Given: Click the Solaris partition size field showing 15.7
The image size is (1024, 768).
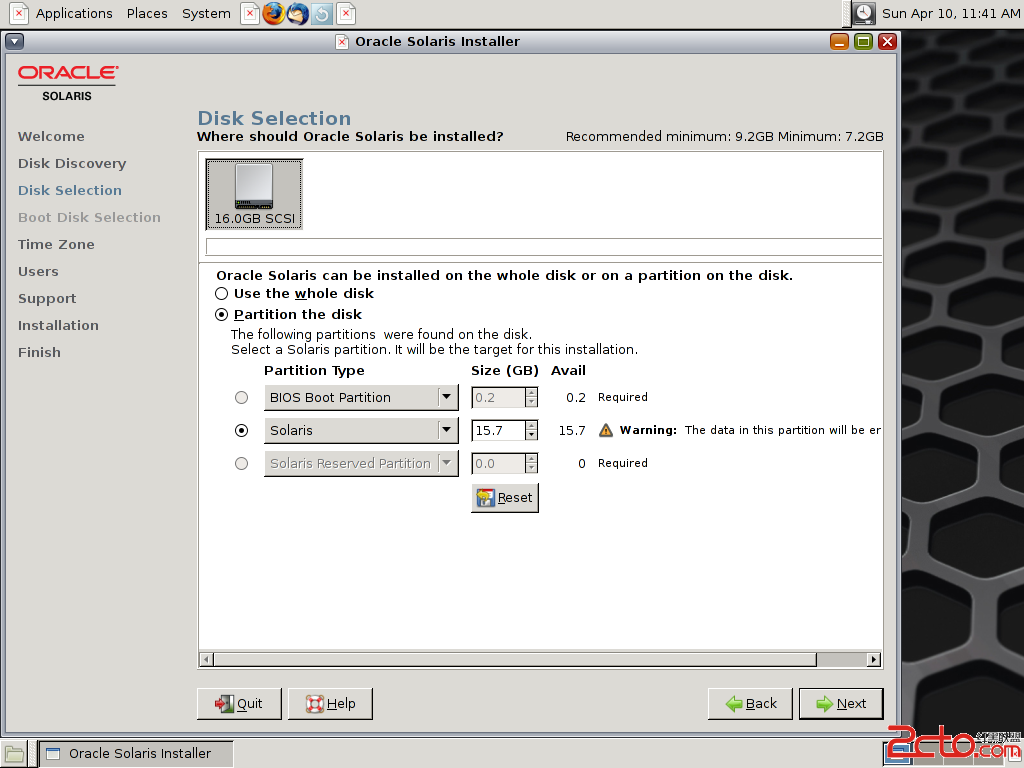Looking at the screenshot, I should click(x=498, y=430).
